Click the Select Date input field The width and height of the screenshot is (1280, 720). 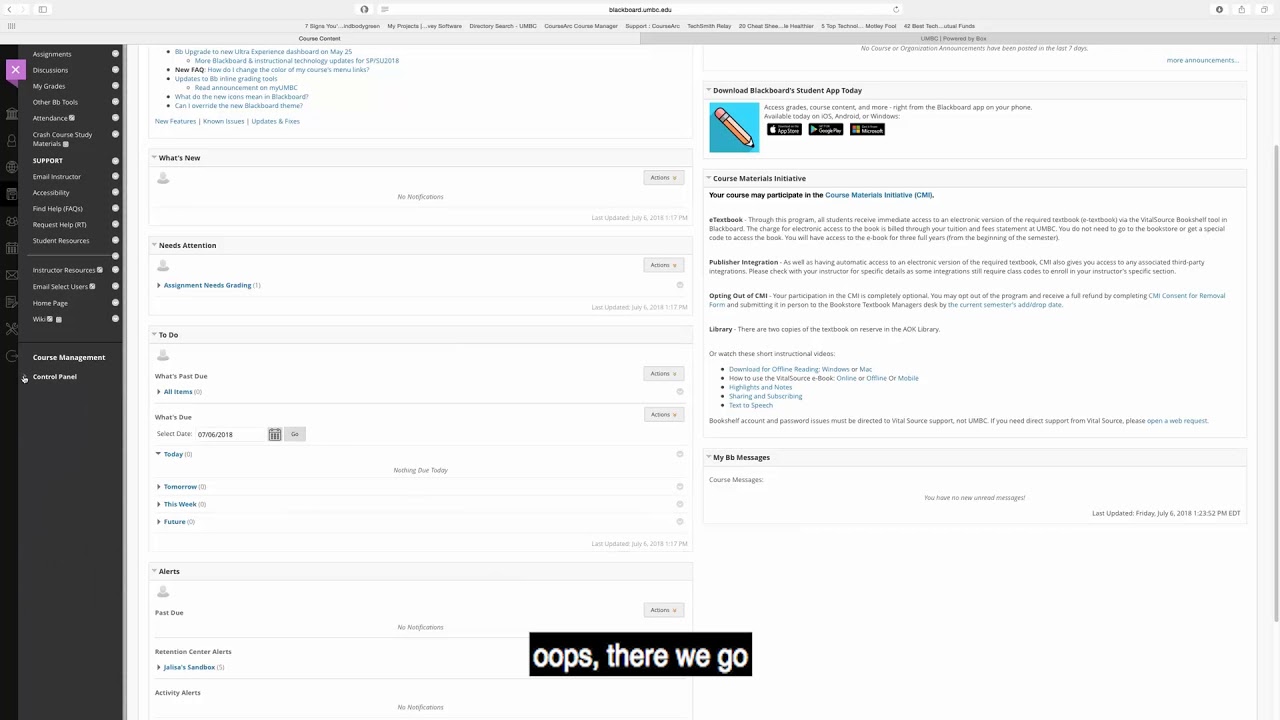coord(231,434)
